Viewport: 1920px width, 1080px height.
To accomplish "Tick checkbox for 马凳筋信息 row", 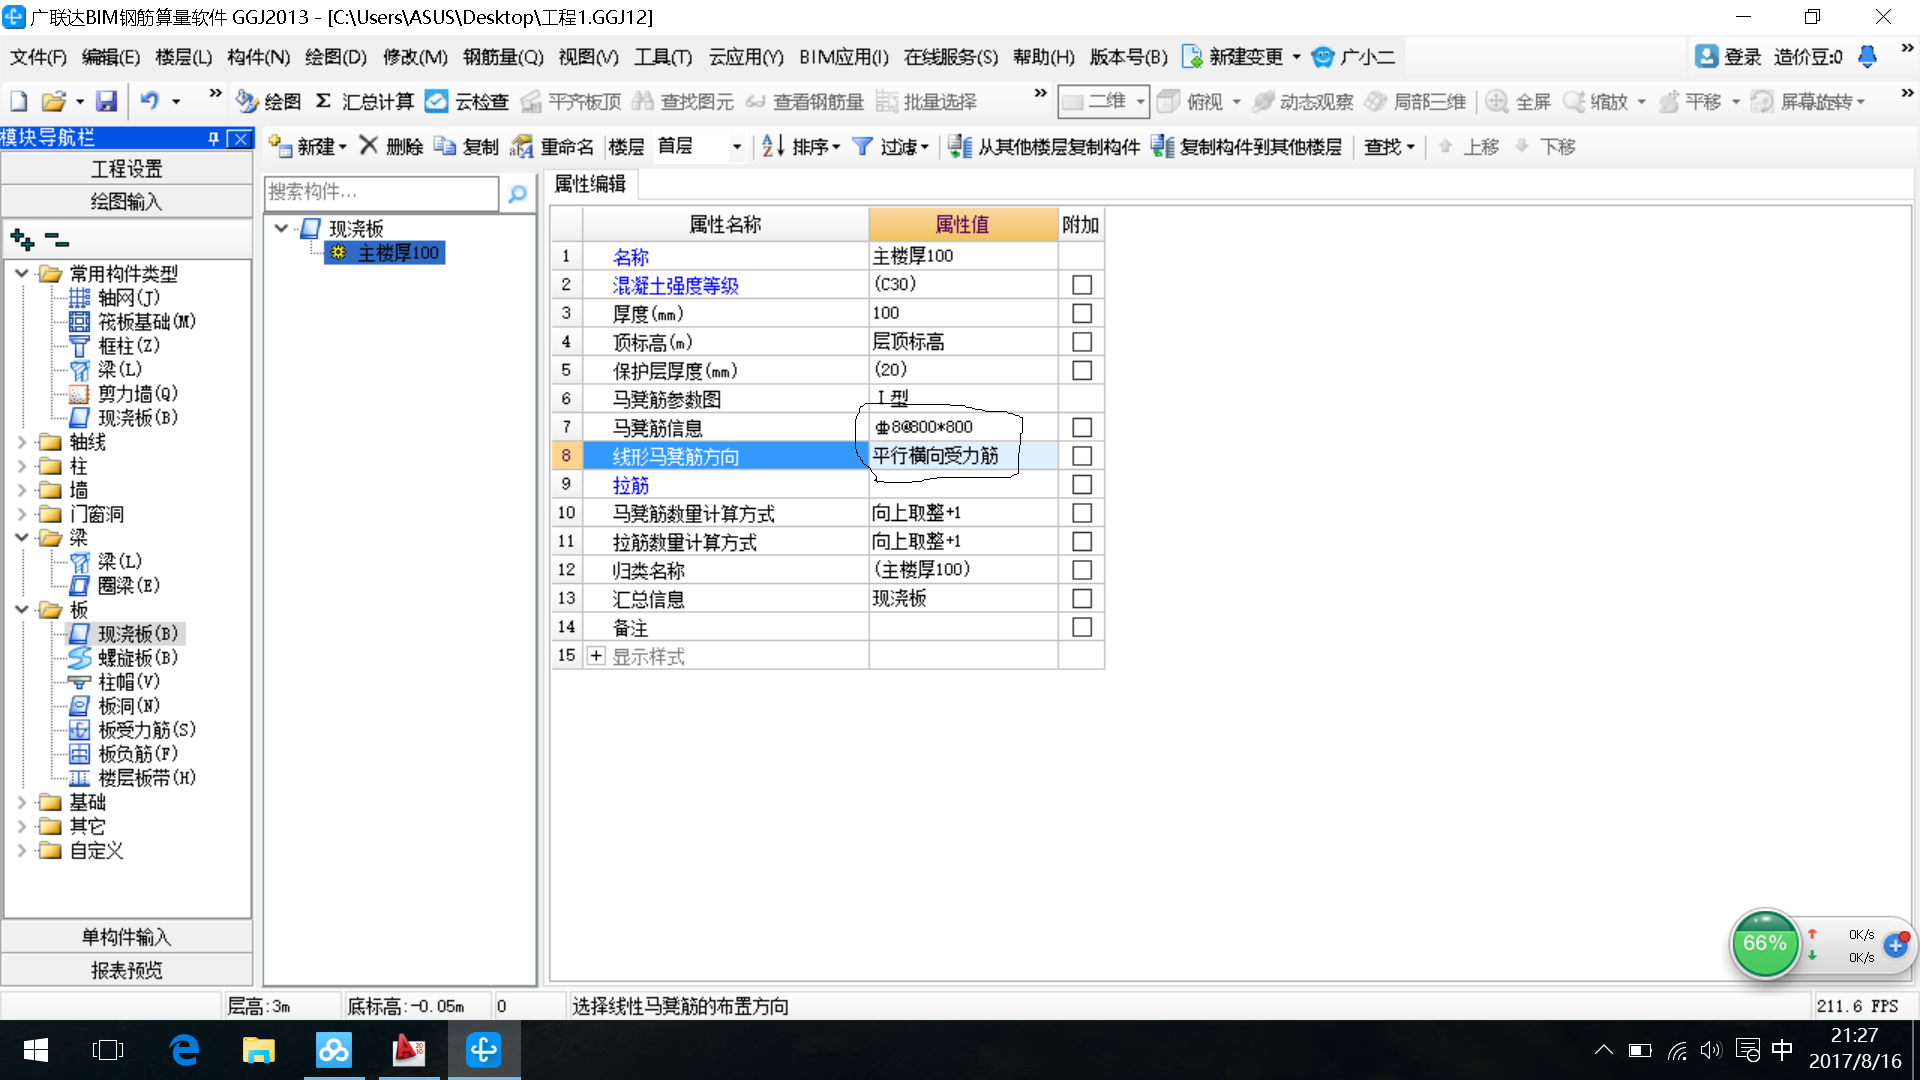I will pyautogui.click(x=1081, y=427).
